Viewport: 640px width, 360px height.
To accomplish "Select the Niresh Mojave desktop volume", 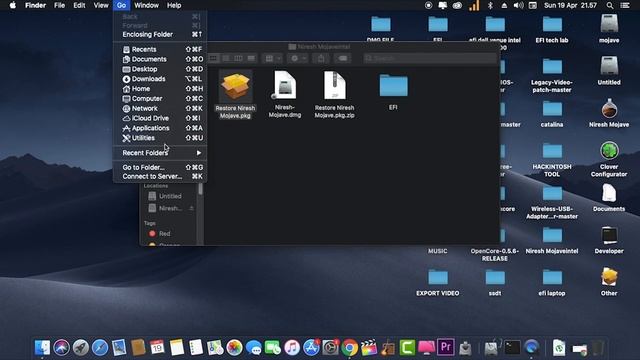I will (x=609, y=113).
